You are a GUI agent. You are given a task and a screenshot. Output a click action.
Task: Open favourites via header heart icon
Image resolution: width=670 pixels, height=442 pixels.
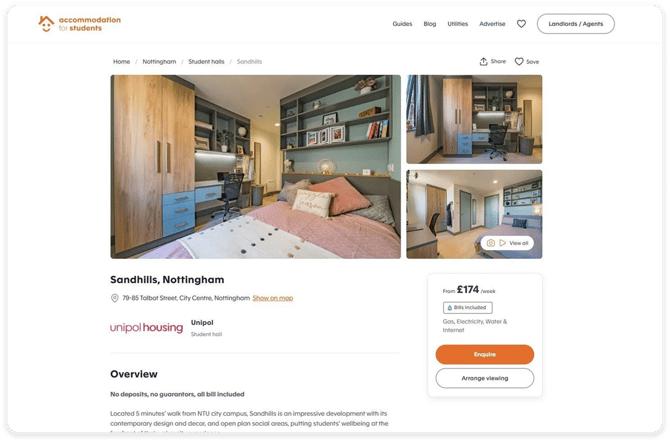521,24
